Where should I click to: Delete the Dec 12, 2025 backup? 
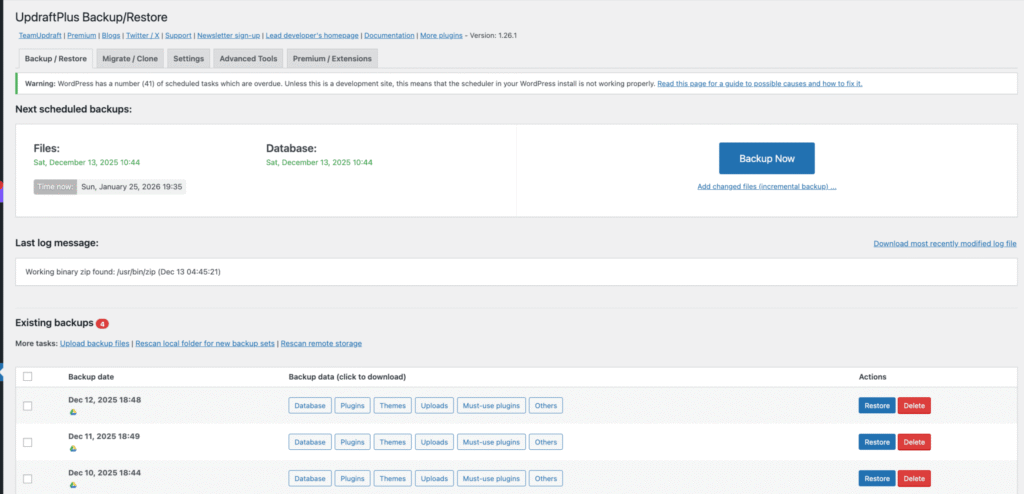click(x=914, y=406)
